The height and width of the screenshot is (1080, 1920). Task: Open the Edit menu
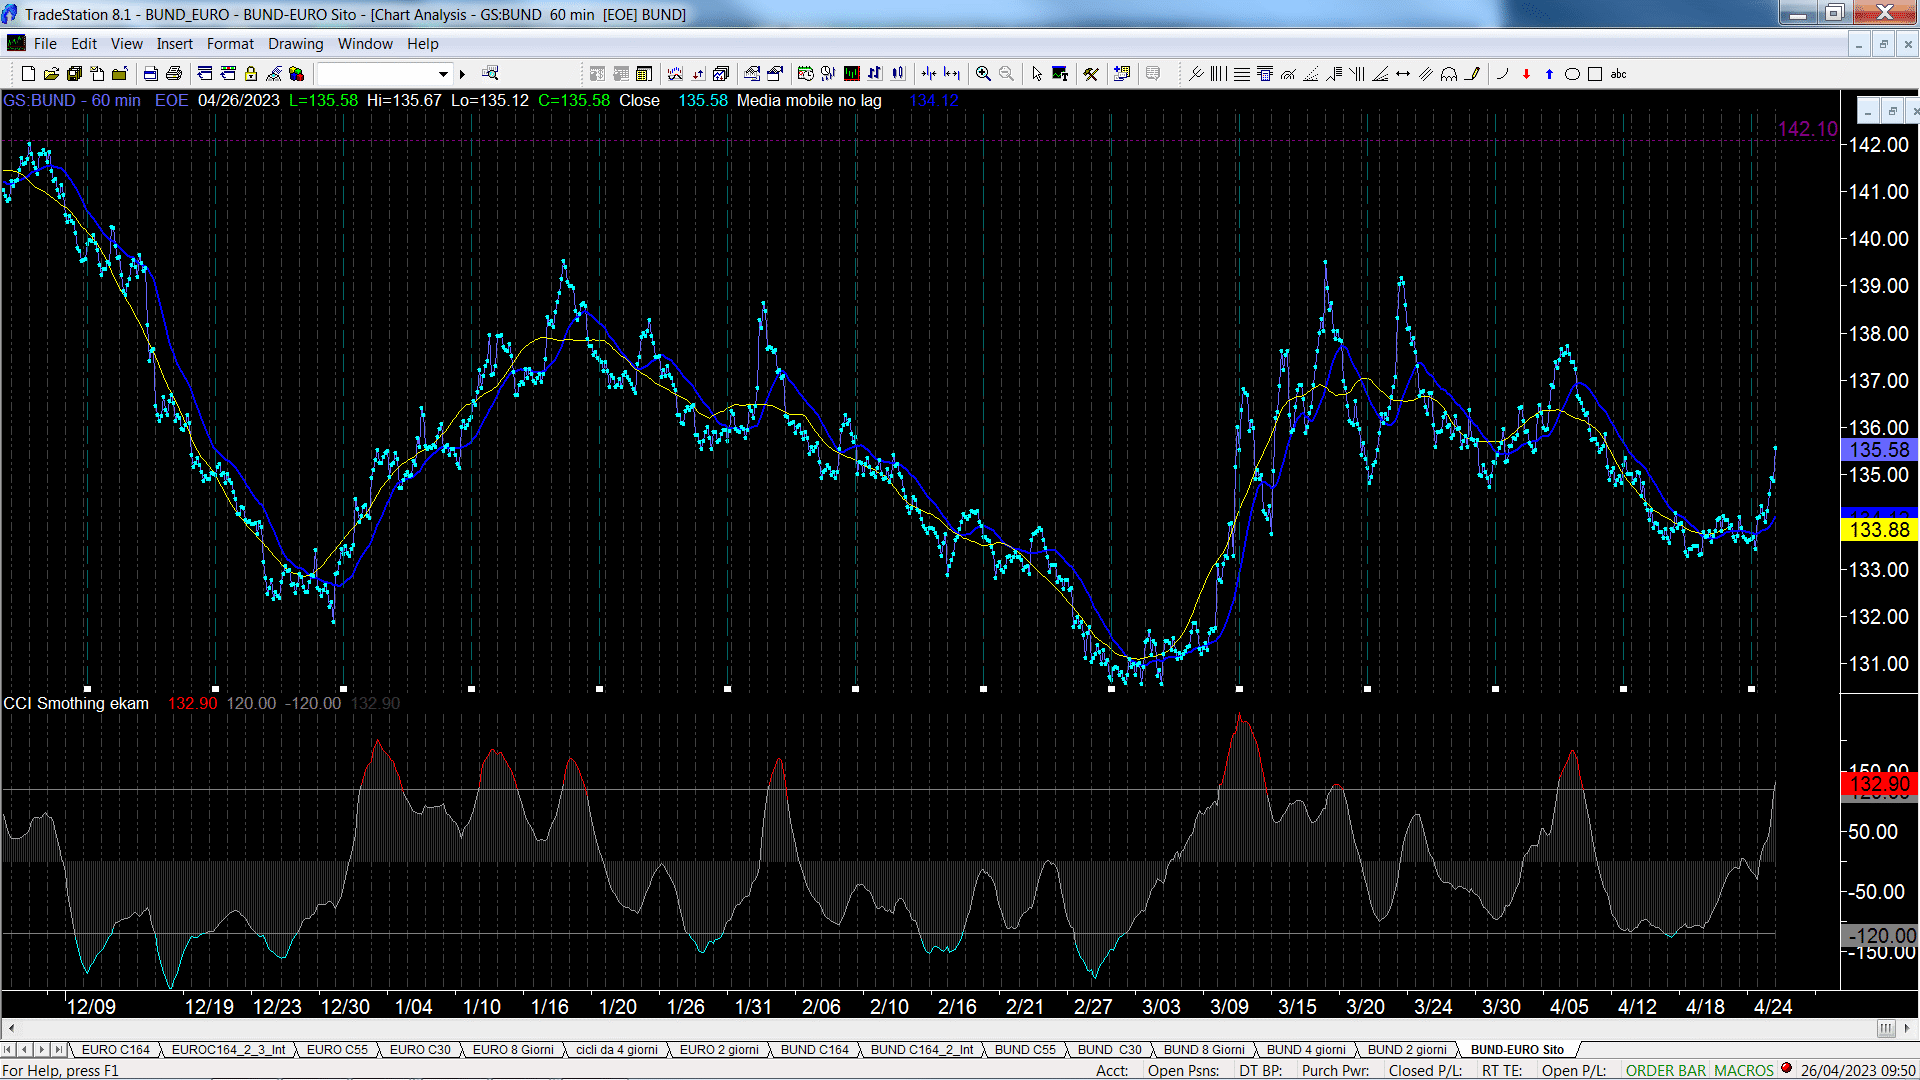[84, 44]
